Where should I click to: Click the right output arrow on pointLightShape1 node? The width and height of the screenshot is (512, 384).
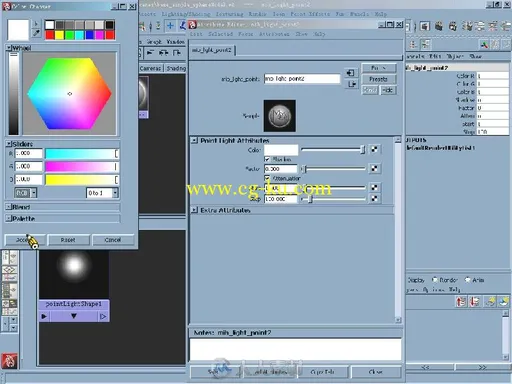[103, 316]
